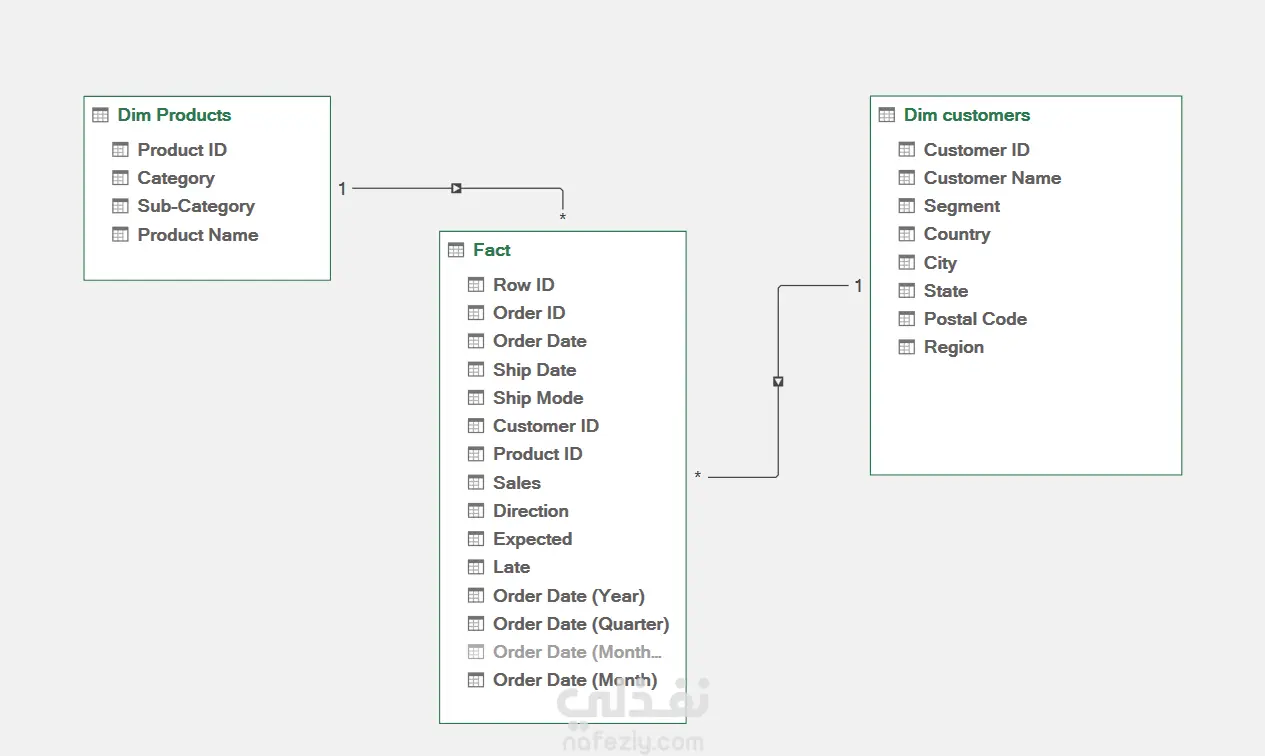Click the column icon beside Sales
1265x756 pixels.
coord(476,483)
